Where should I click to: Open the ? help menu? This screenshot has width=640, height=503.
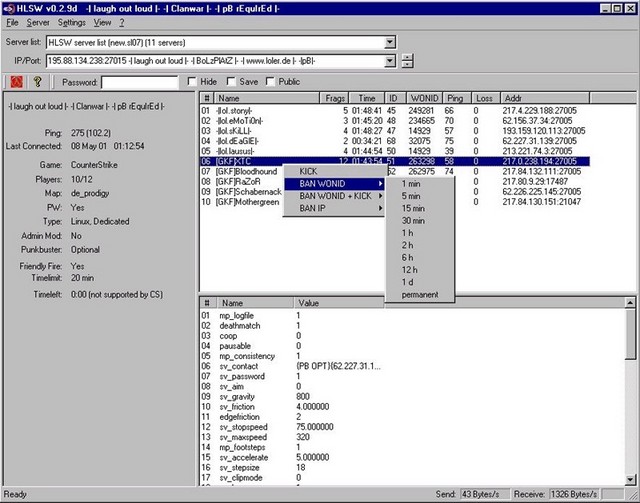[x=122, y=23]
